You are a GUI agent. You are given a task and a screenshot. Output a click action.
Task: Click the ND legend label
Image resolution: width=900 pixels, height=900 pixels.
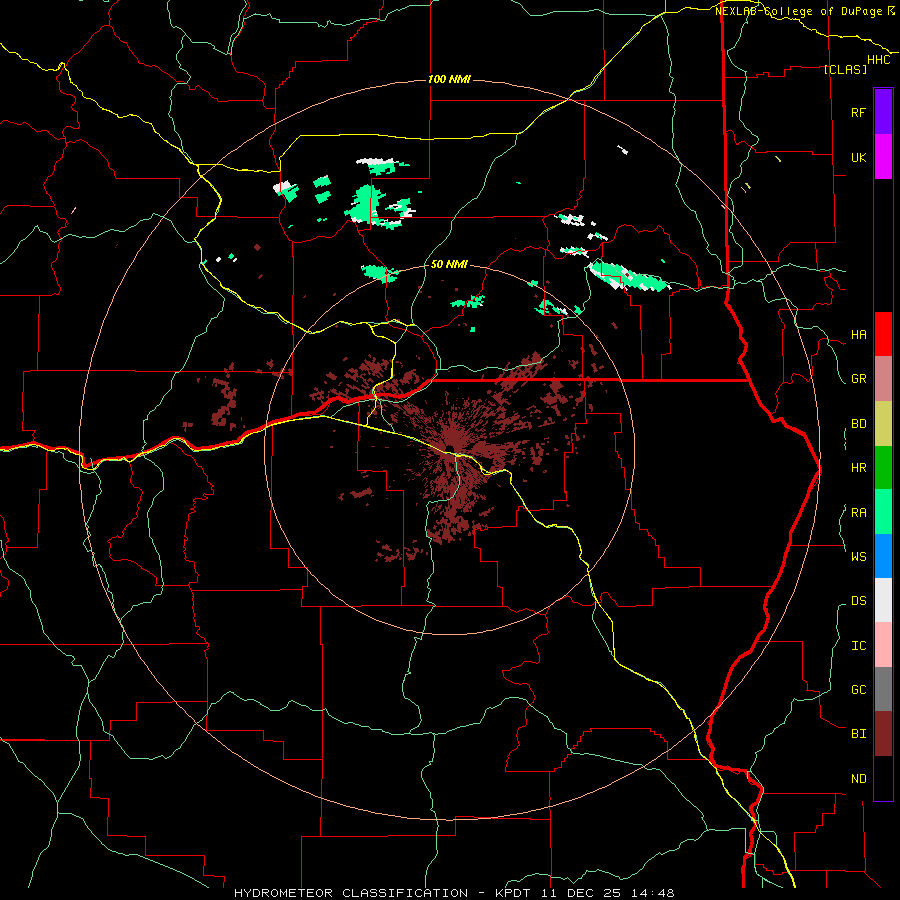pyautogui.click(x=858, y=779)
